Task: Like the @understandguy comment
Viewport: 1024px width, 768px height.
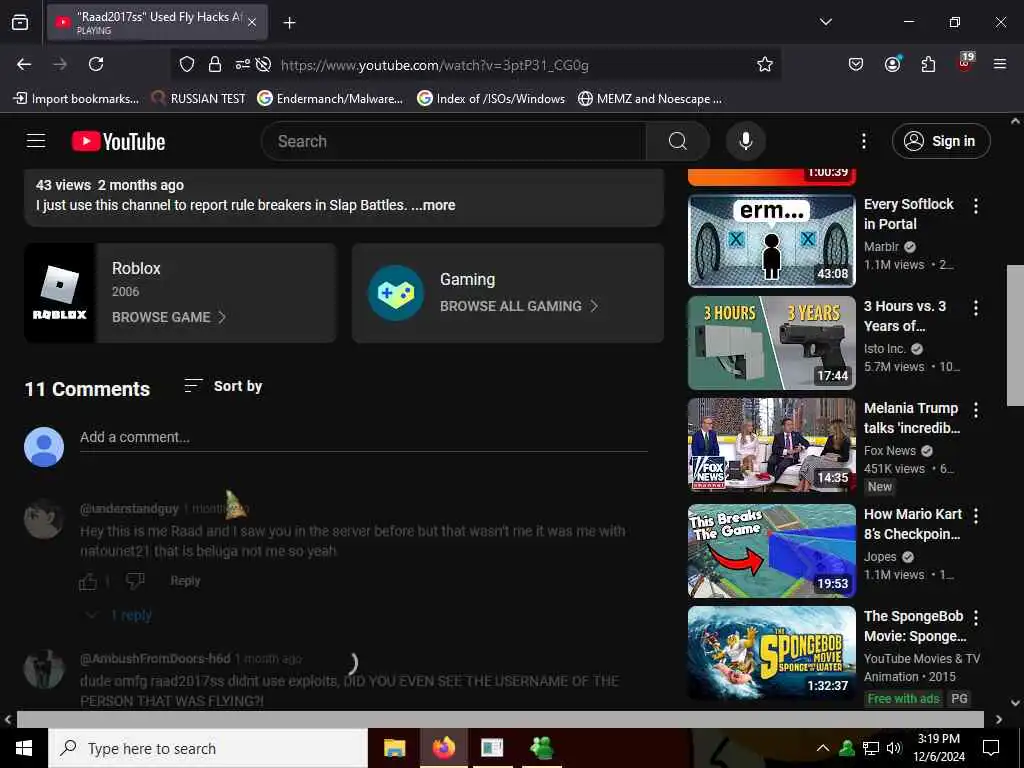Action: coord(89,581)
